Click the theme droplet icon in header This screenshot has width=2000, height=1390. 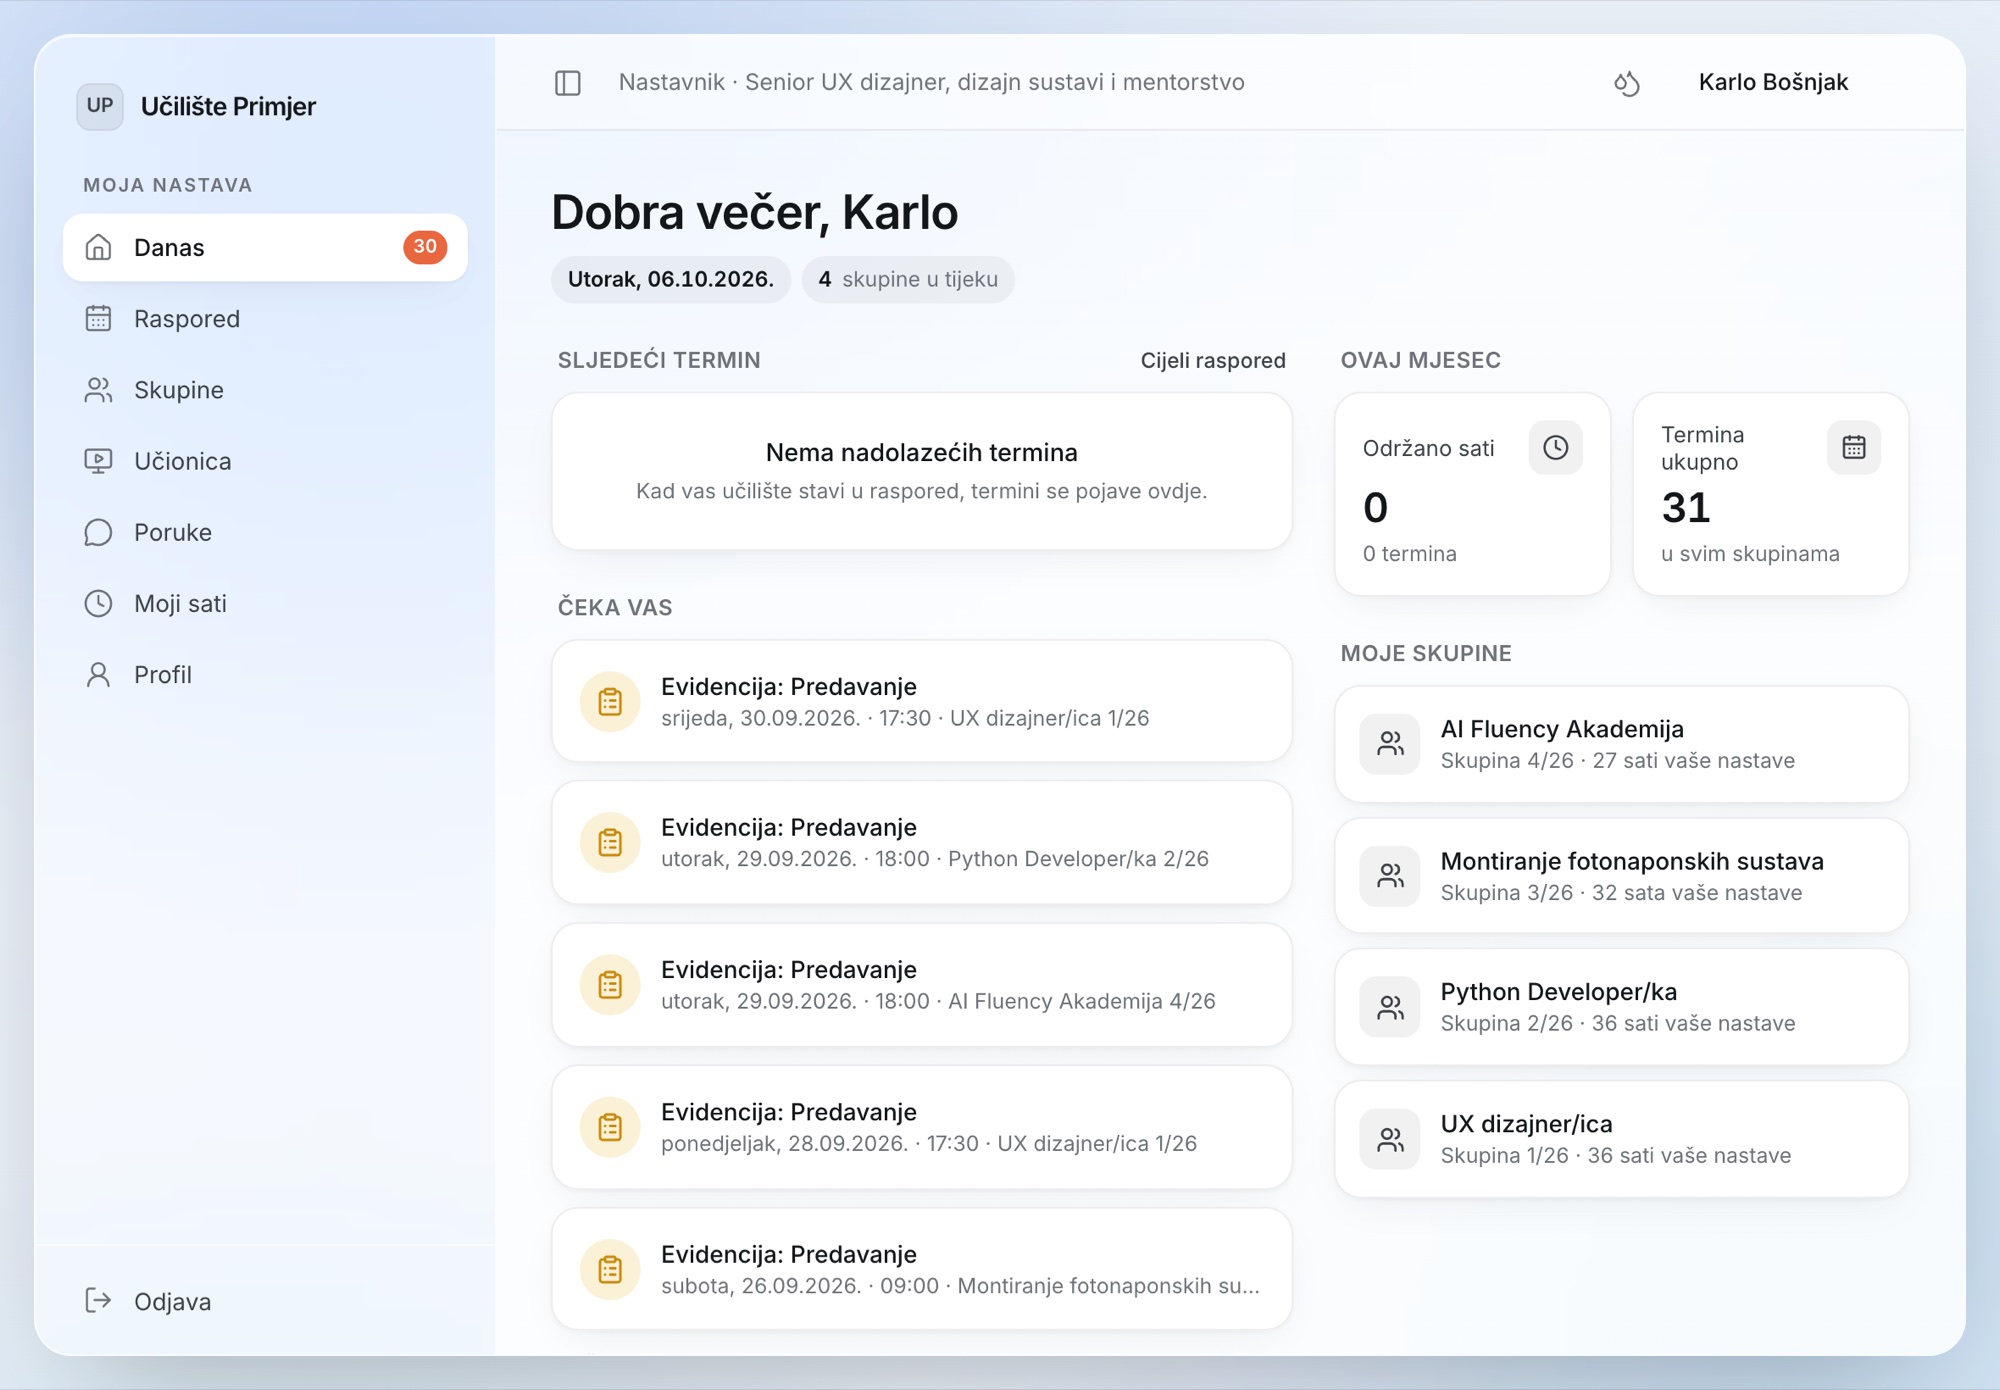click(1627, 83)
